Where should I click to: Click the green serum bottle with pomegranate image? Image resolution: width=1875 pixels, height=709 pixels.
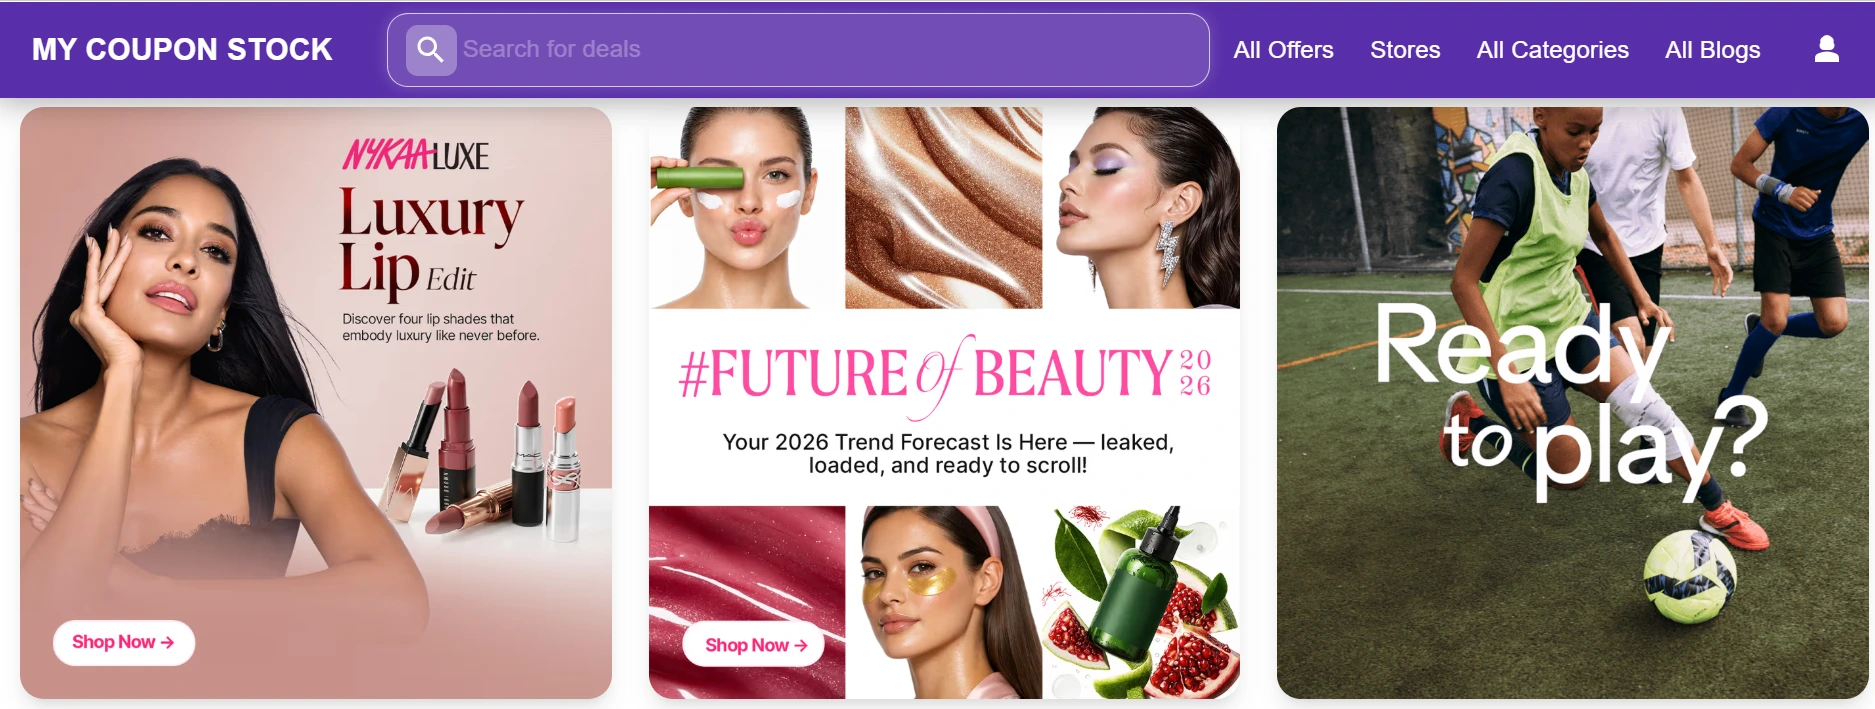tap(1141, 602)
